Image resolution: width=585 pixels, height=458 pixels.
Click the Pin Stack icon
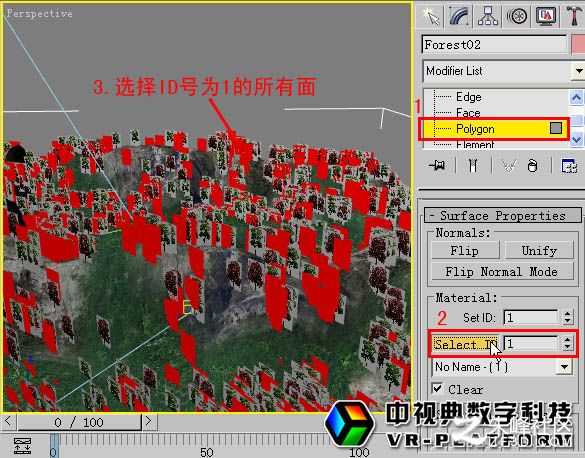click(x=437, y=165)
